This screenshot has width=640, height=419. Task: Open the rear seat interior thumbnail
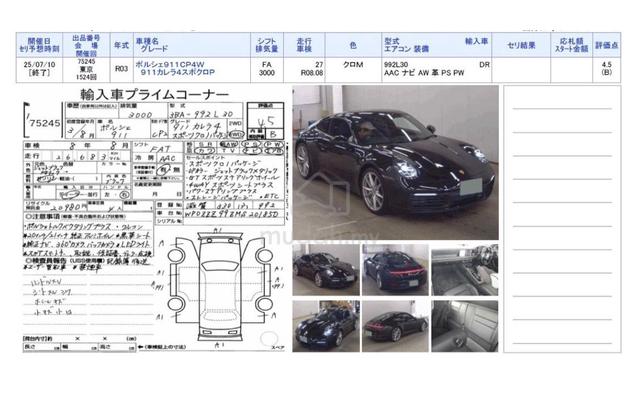click(x=464, y=326)
